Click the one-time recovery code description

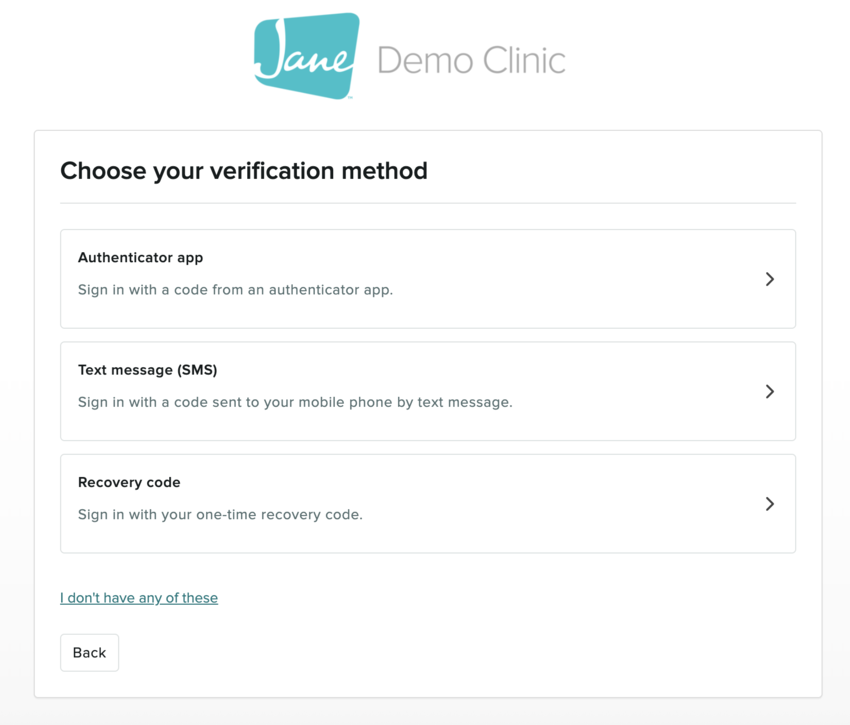coord(220,515)
